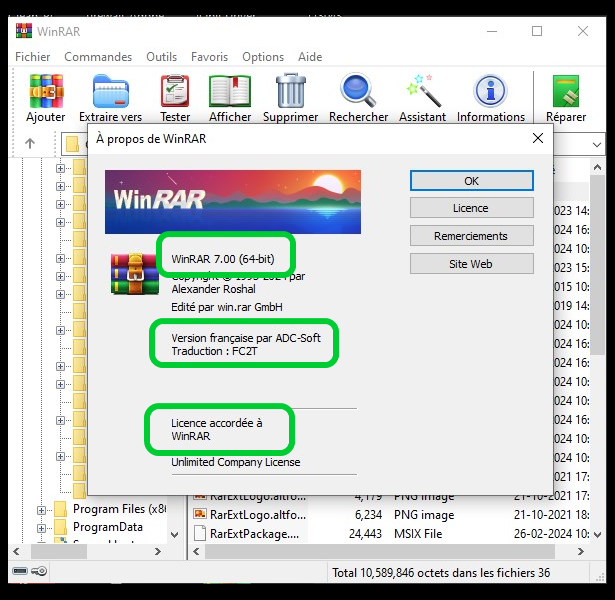
Task: Click the Extraire vers folder icon
Action: click(111, 91)
